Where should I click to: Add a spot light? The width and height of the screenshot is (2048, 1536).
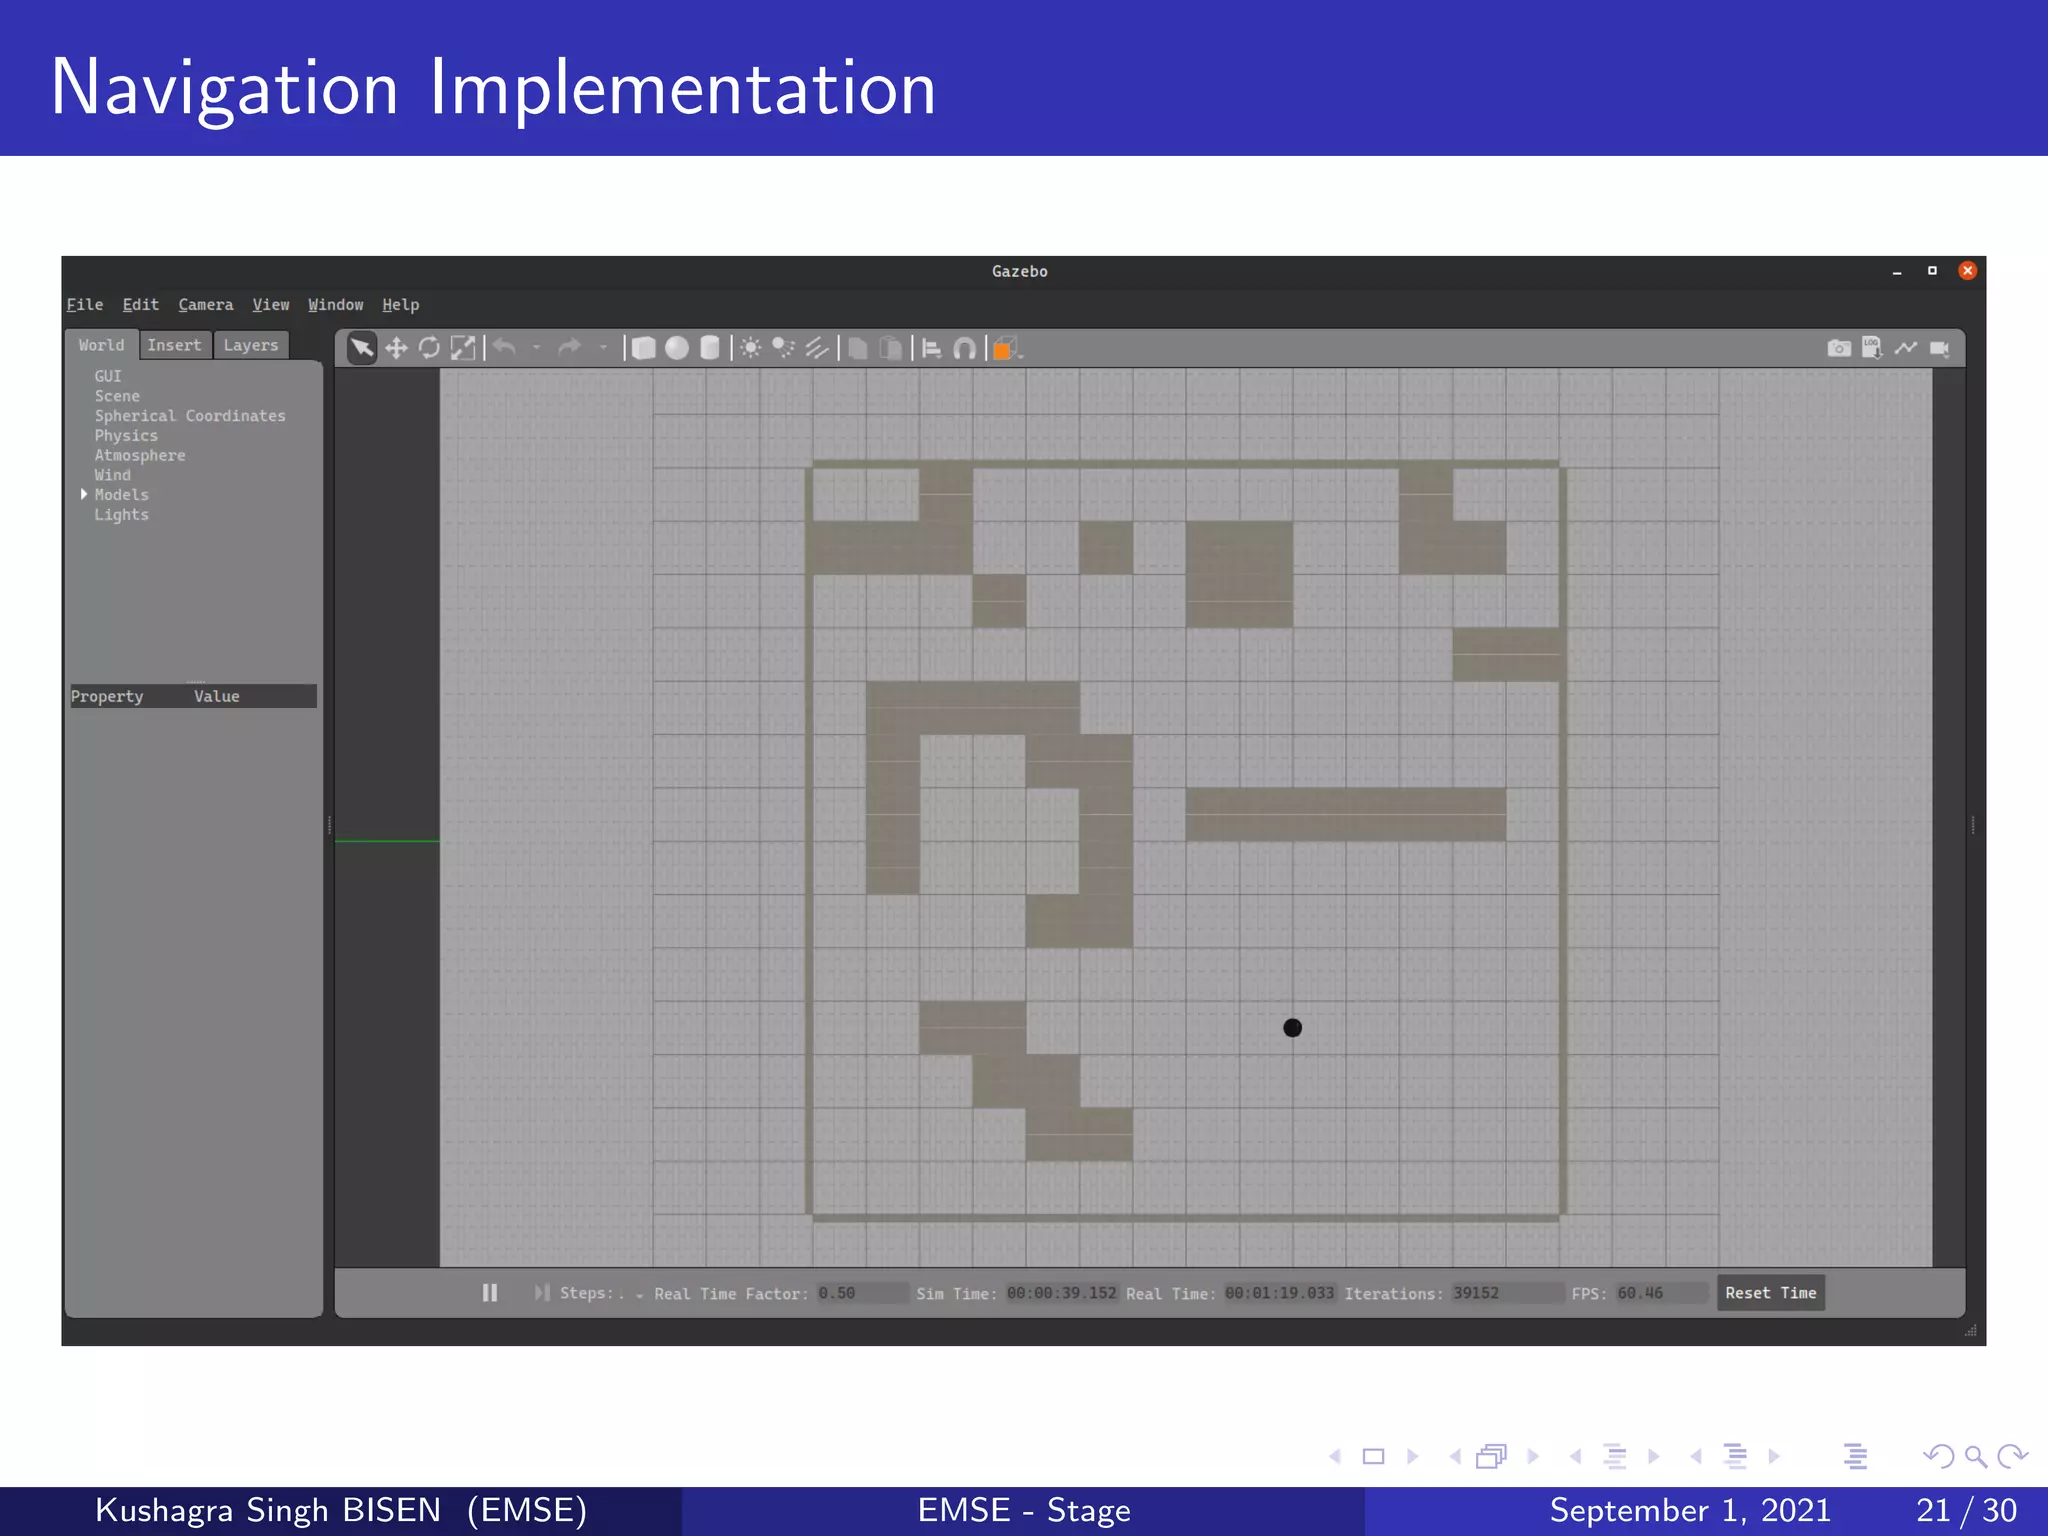point(783,348)
